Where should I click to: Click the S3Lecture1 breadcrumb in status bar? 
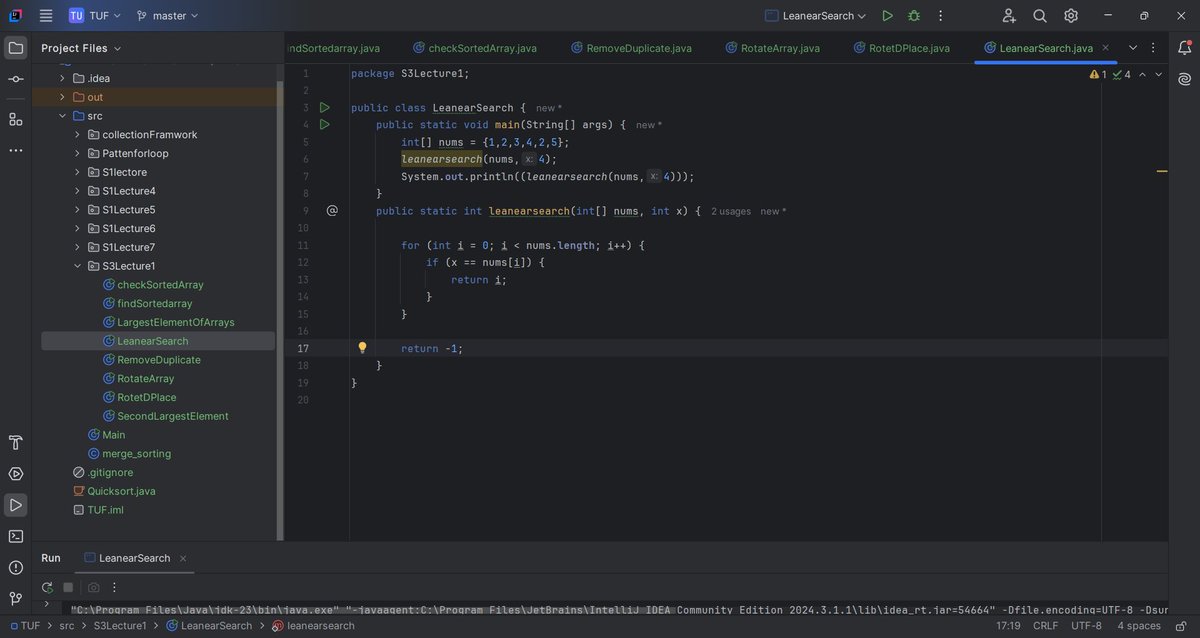coord(120,626)
